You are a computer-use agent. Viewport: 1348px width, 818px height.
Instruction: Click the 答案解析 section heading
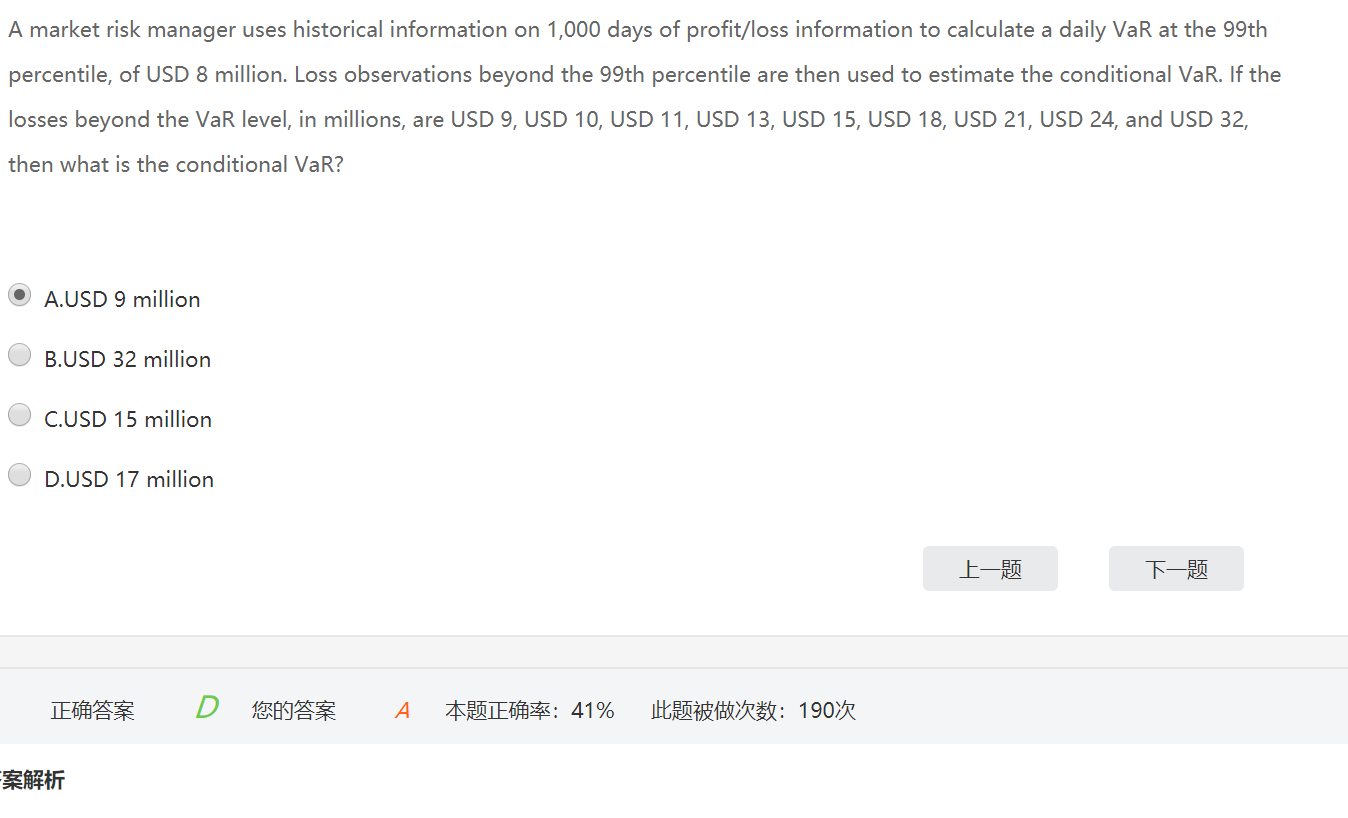[x=32, y=780]
